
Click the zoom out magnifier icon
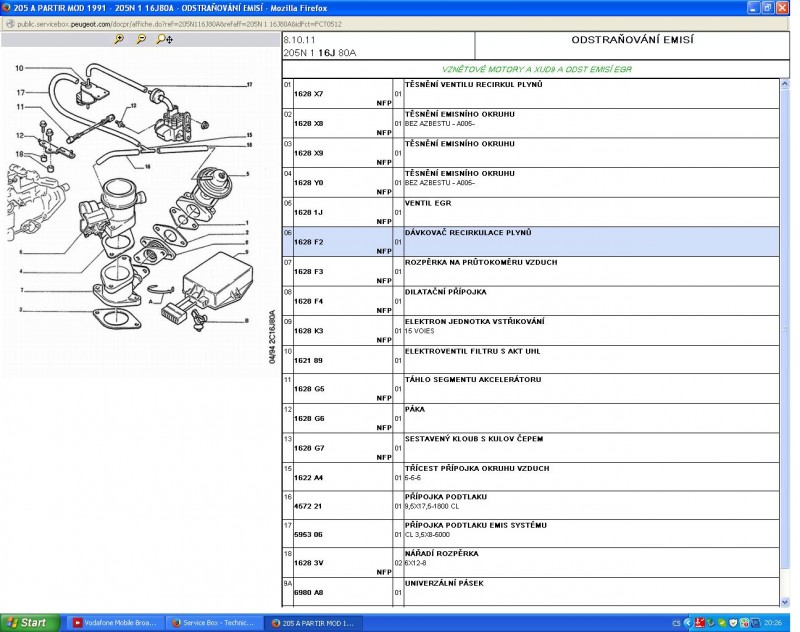[x=141, y=39]
